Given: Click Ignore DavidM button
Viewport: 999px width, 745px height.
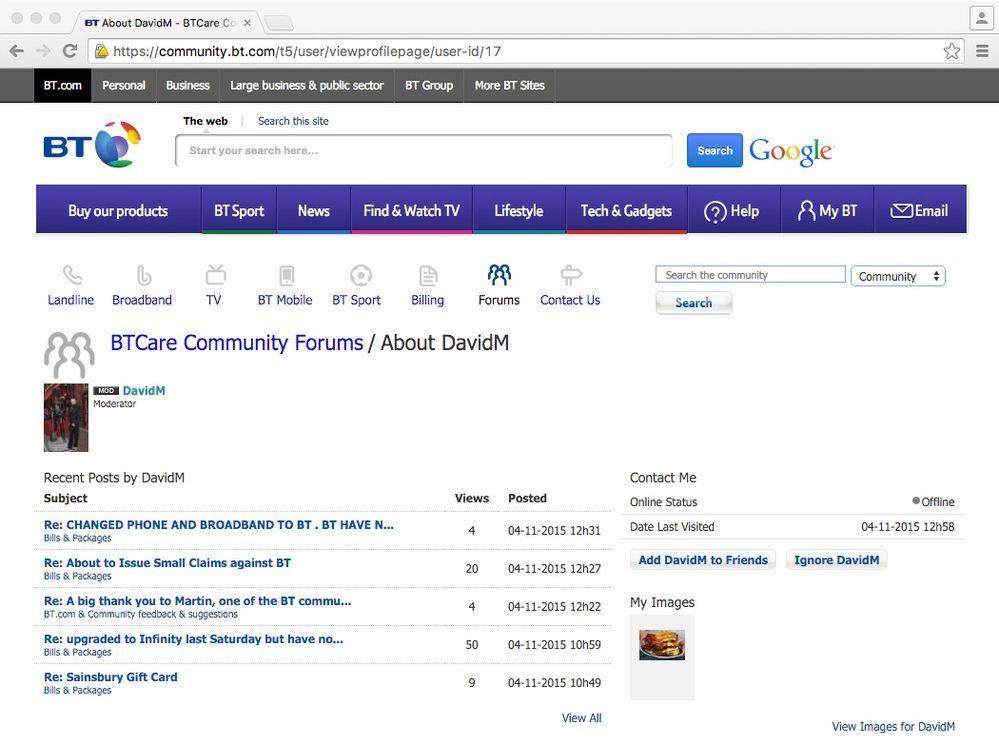Looking at the screenshot, I should click(837, 560).
